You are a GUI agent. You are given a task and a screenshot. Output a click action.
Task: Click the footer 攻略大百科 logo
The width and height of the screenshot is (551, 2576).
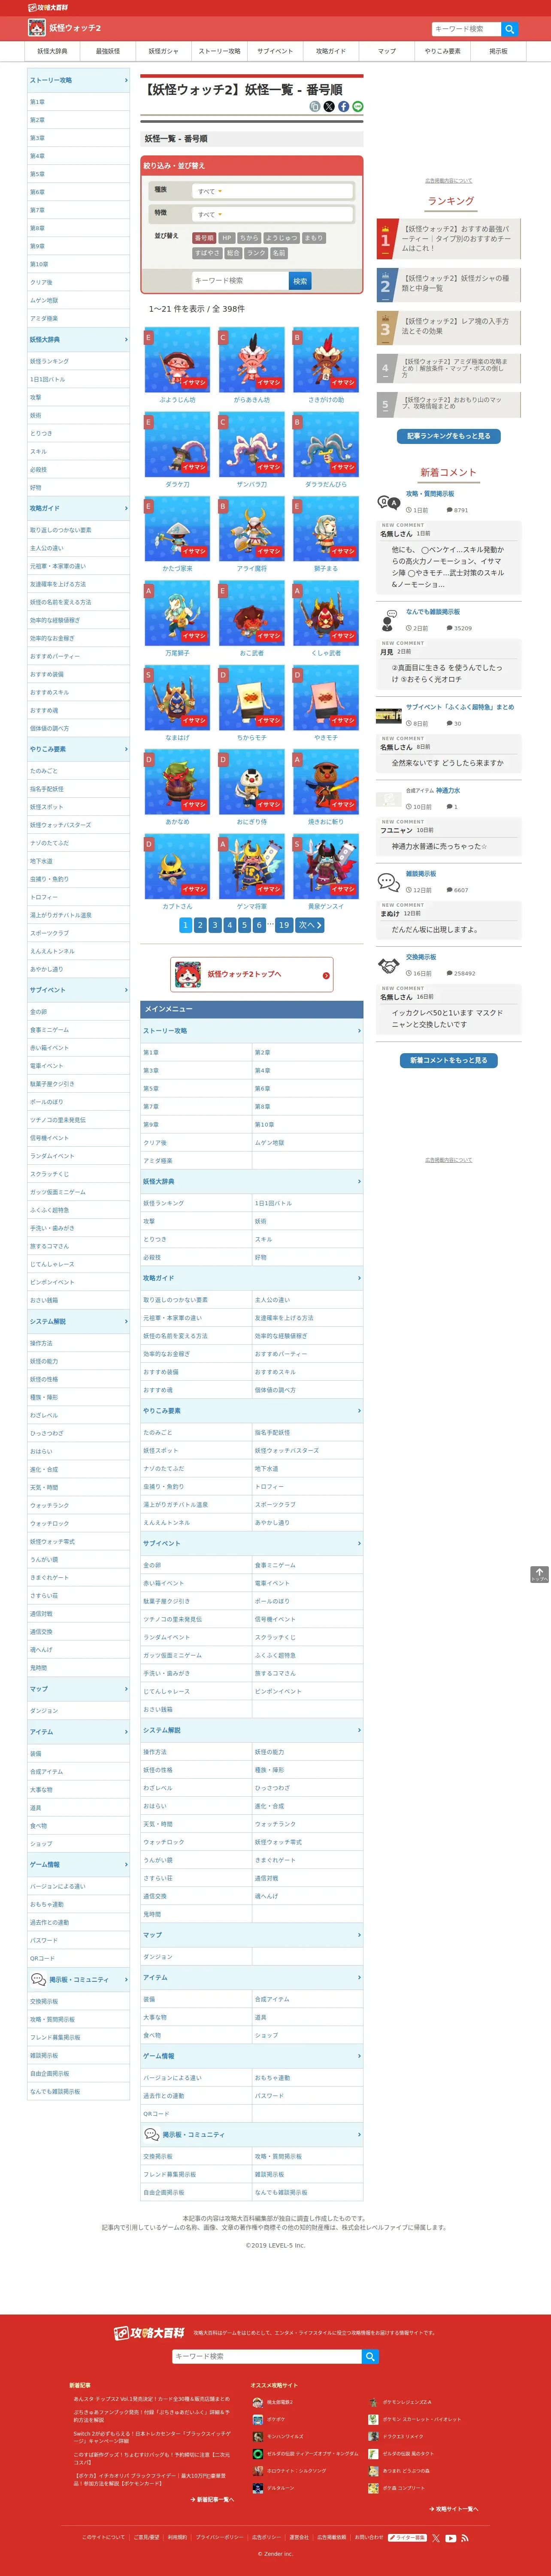tap(149, 2332)
